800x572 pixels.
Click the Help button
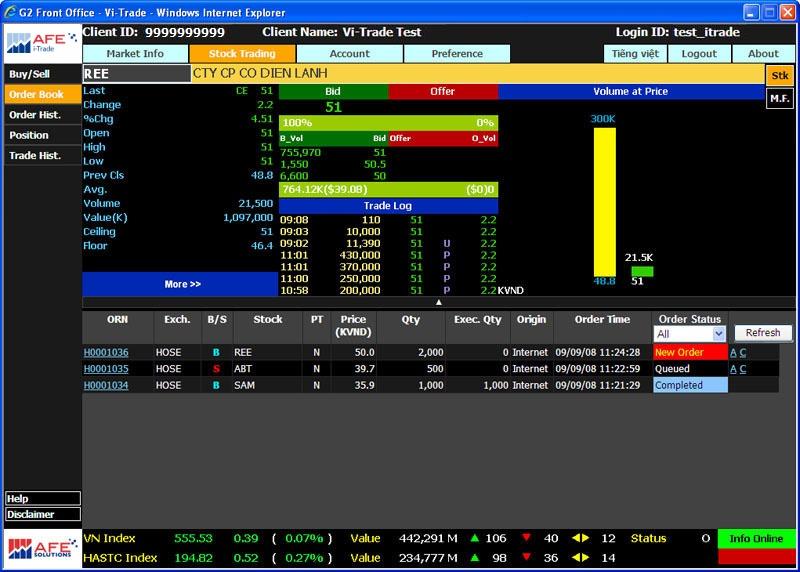[x=43, y=498]
